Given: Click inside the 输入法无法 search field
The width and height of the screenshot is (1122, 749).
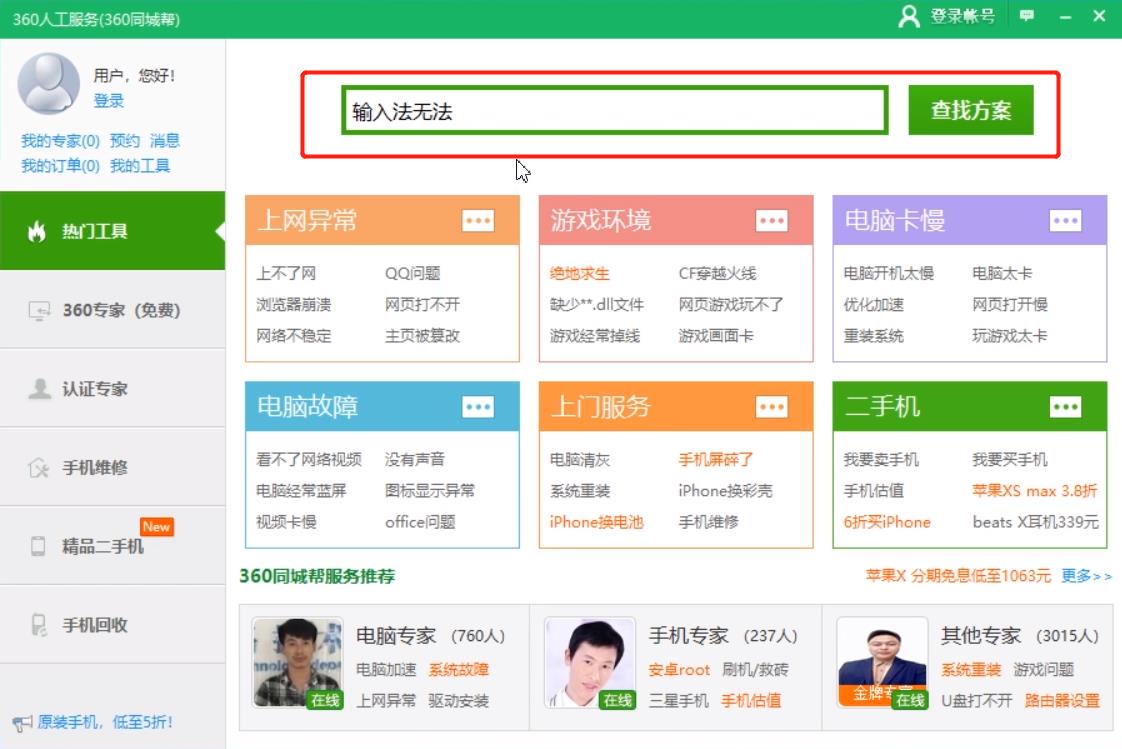Looking at the screenshot, I should pos(614,110).
